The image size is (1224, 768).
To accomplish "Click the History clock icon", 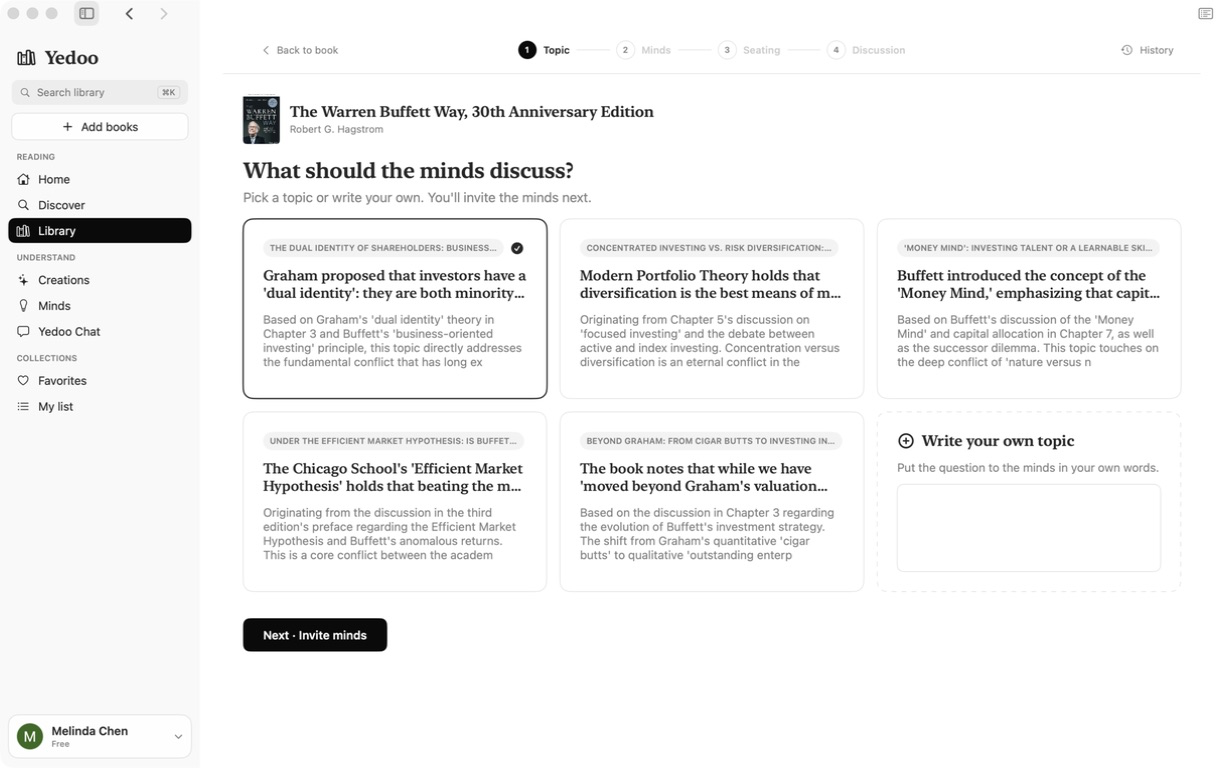I will [x=1127, y=50].
